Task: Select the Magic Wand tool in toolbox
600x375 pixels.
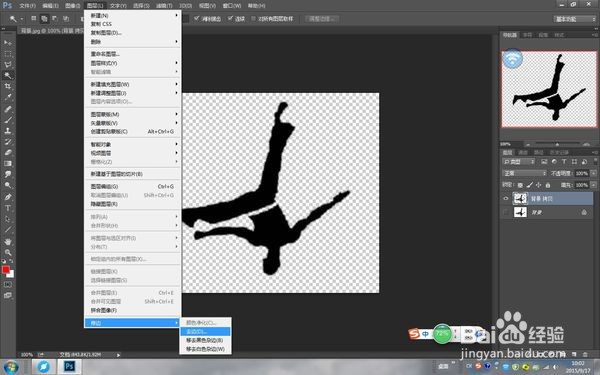Action: click(8, 75)
